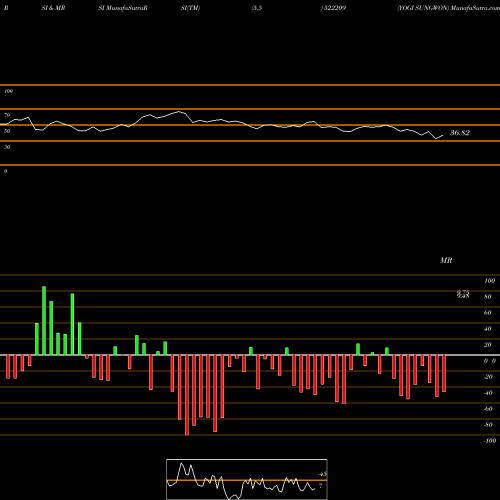Click the RSI axis label 70

point(7,115)
